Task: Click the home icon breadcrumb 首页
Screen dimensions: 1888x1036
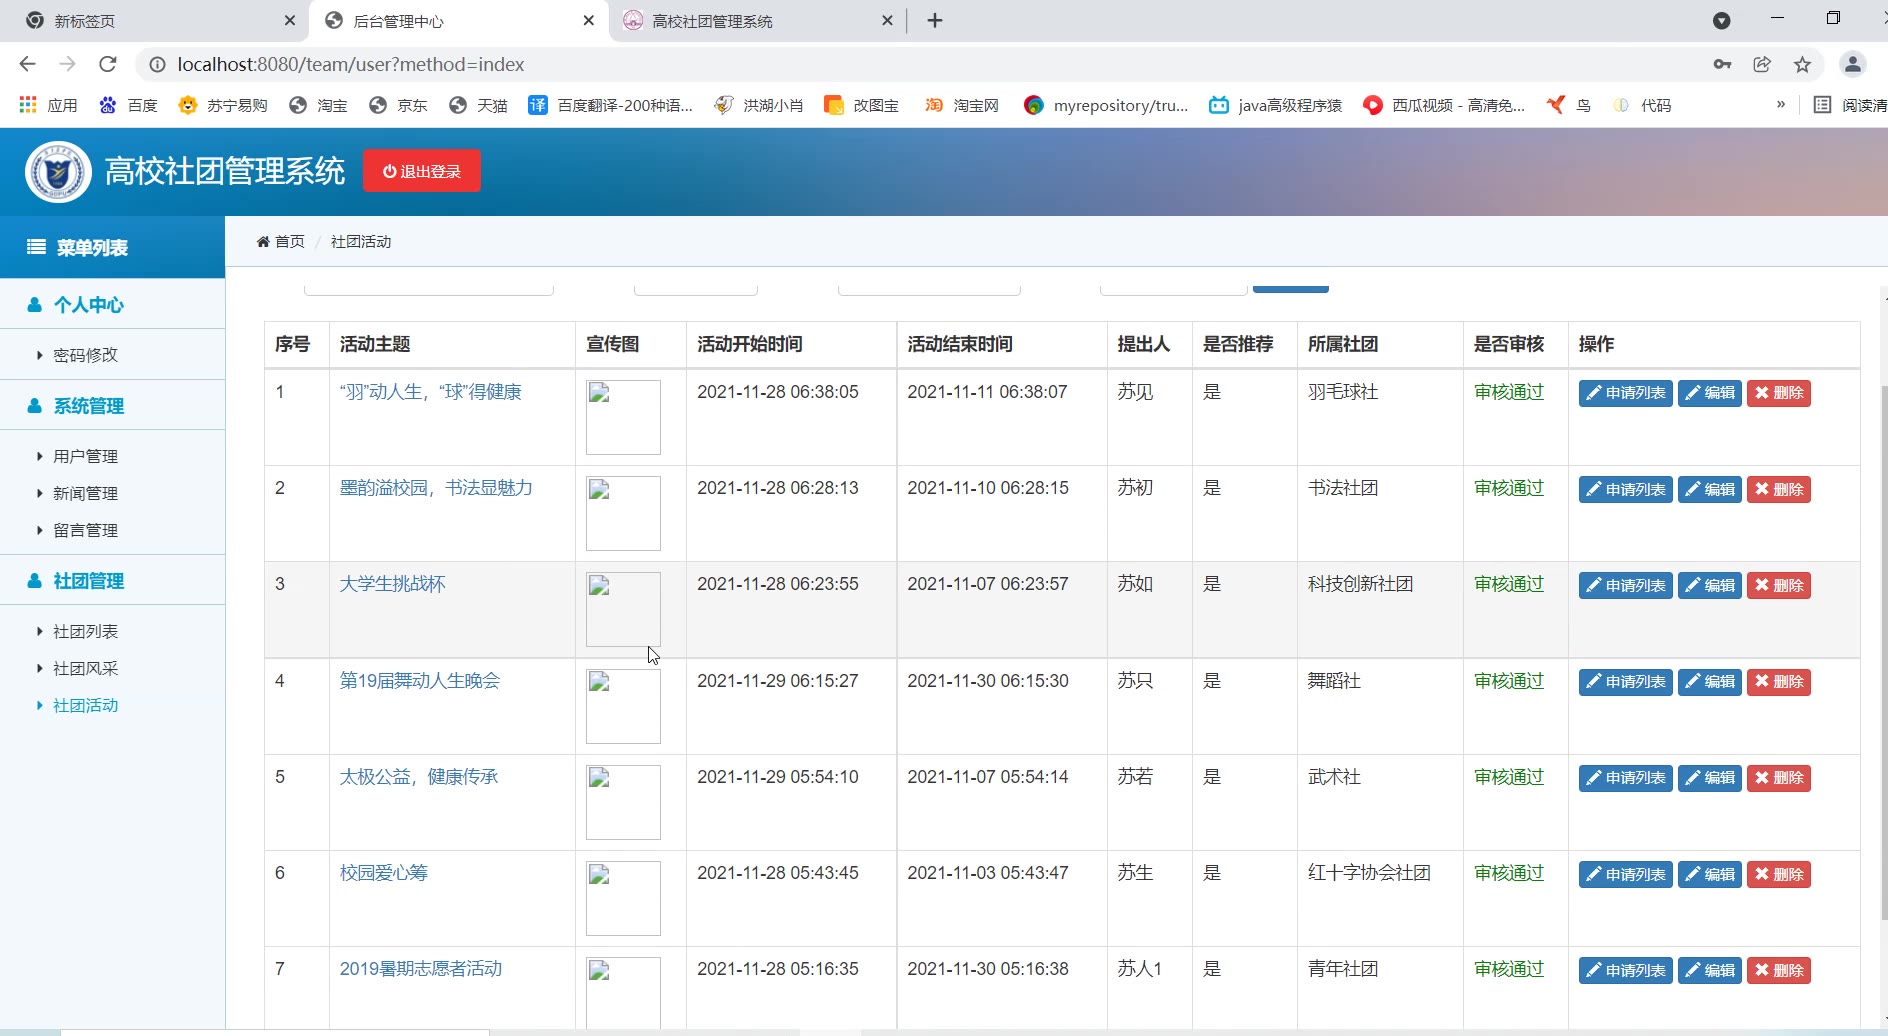Action: coord(281,242)
